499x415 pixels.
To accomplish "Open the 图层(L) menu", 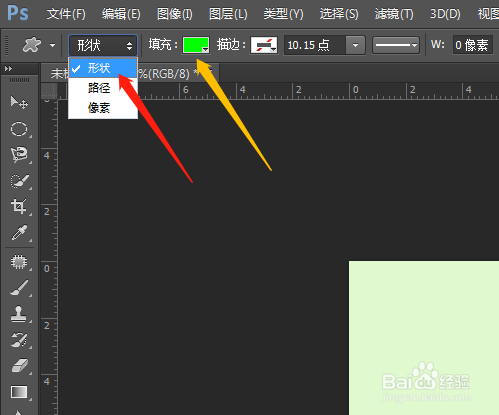I will [x=228, y=14].
